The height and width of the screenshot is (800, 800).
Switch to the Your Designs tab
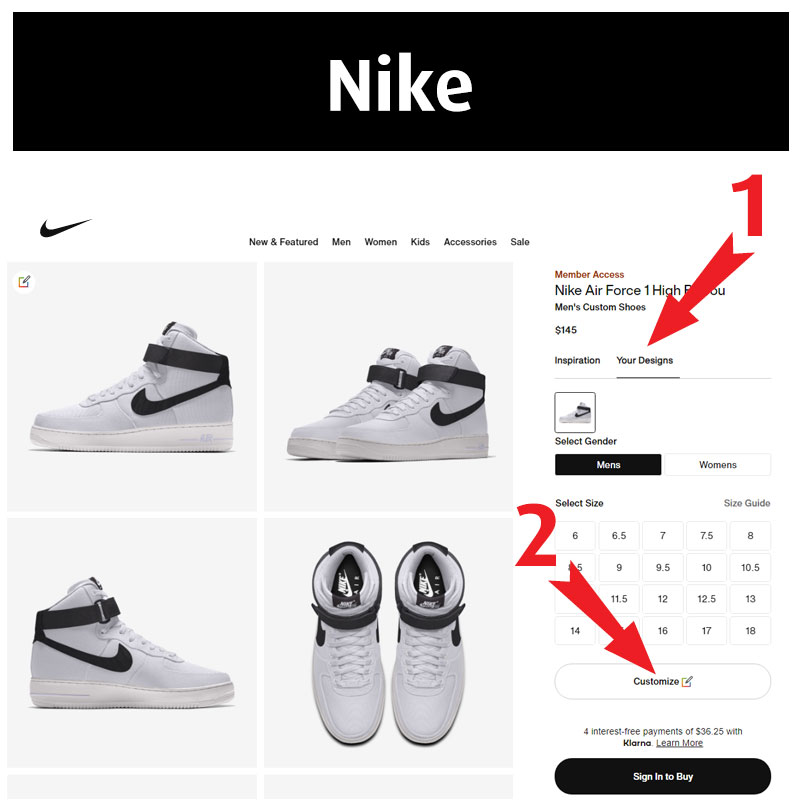(x=644, y=360)
